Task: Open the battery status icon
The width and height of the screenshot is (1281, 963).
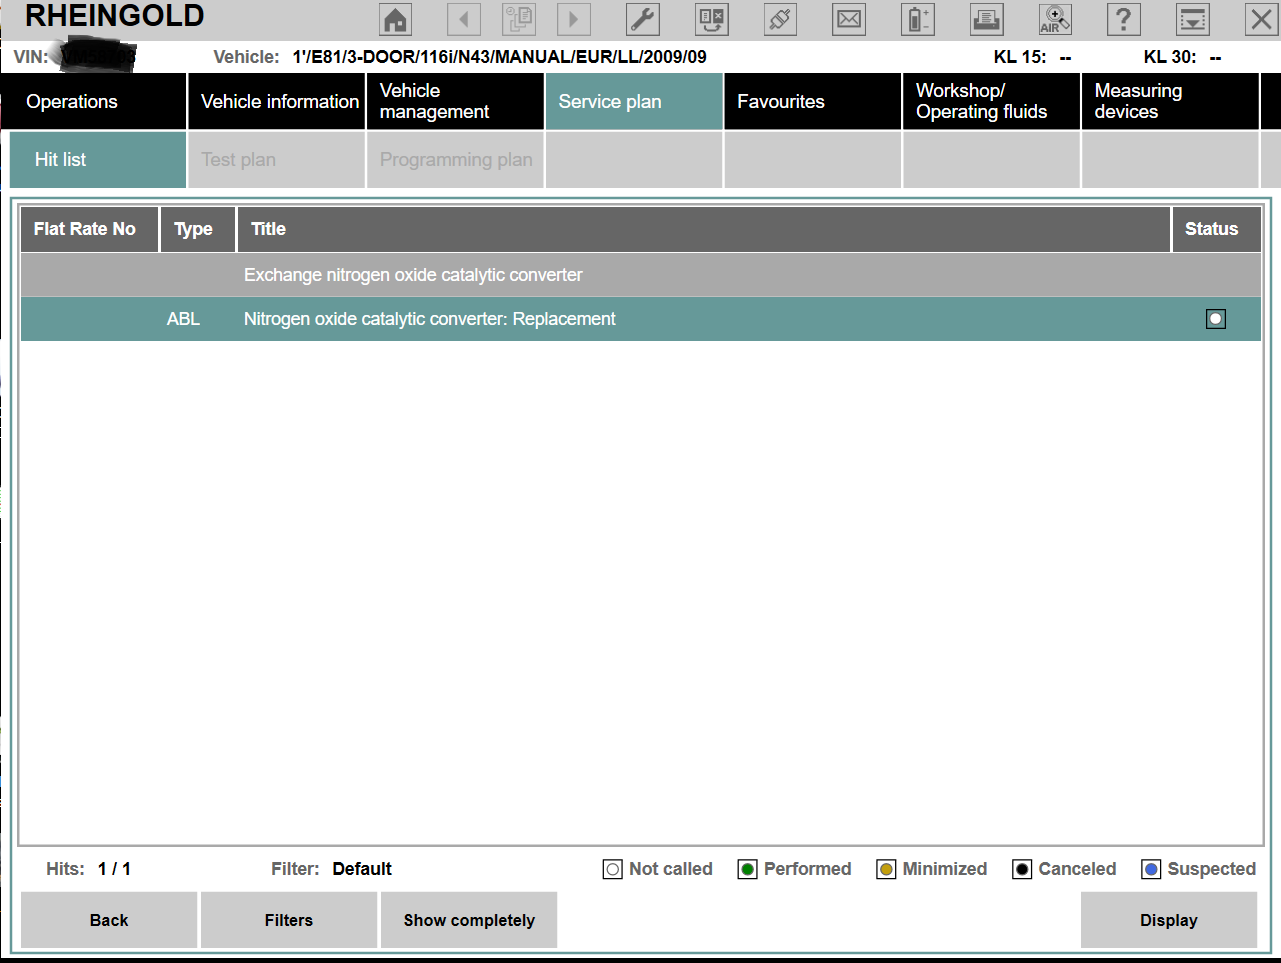Action: (917, 19)
